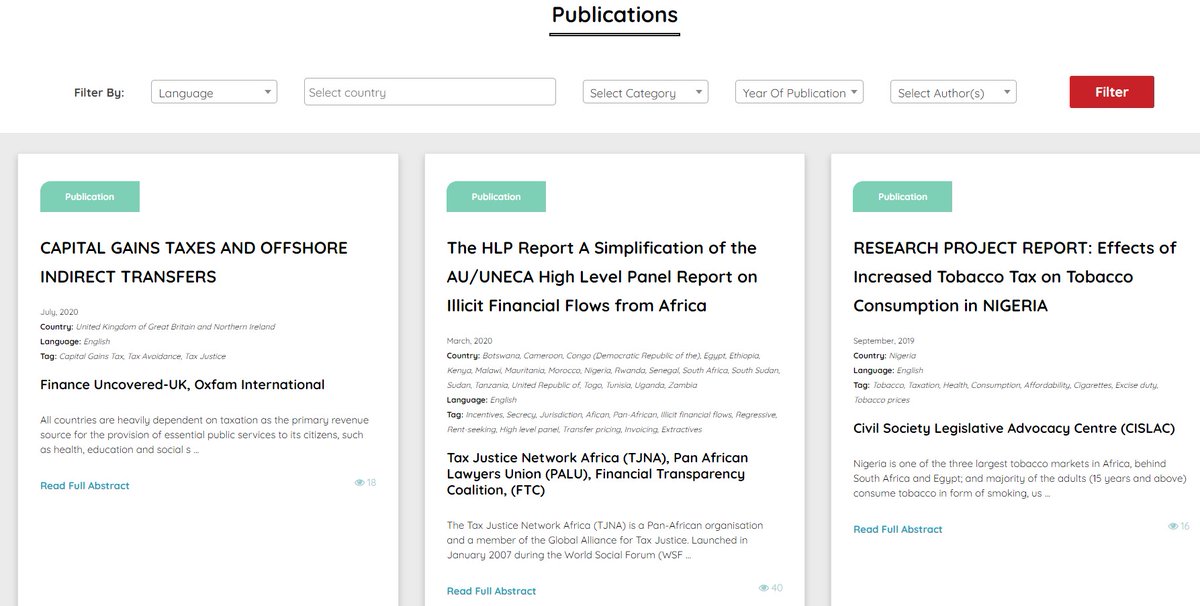
Task: Expand the Select Author(s) dropdown
Action: pos(953,92)
